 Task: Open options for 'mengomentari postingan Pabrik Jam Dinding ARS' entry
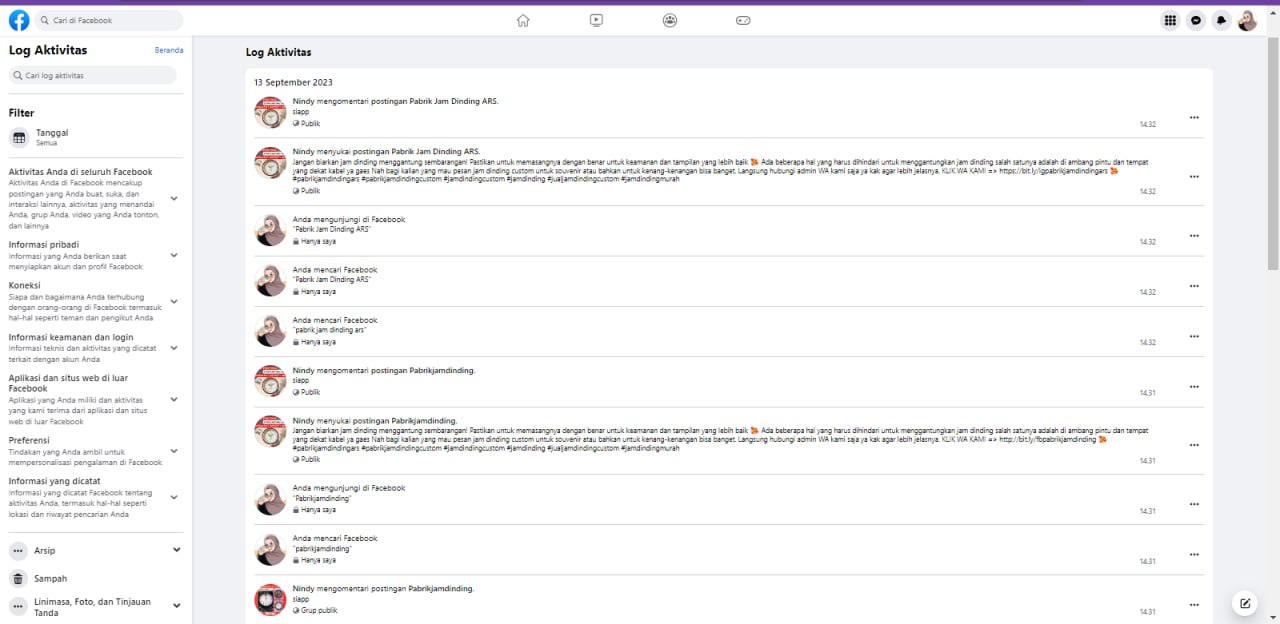click(1194, 117)
